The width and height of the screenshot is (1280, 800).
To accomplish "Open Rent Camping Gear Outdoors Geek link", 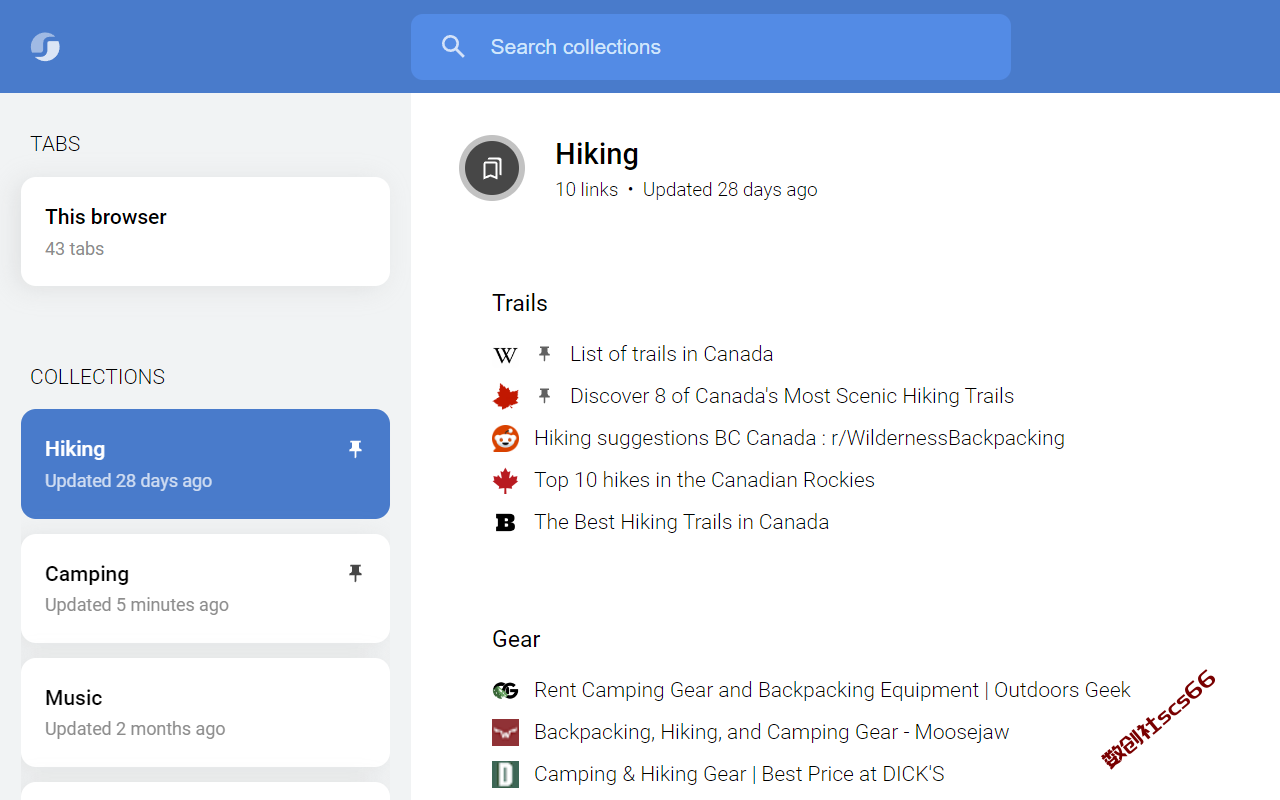I will tap(832, 690).
